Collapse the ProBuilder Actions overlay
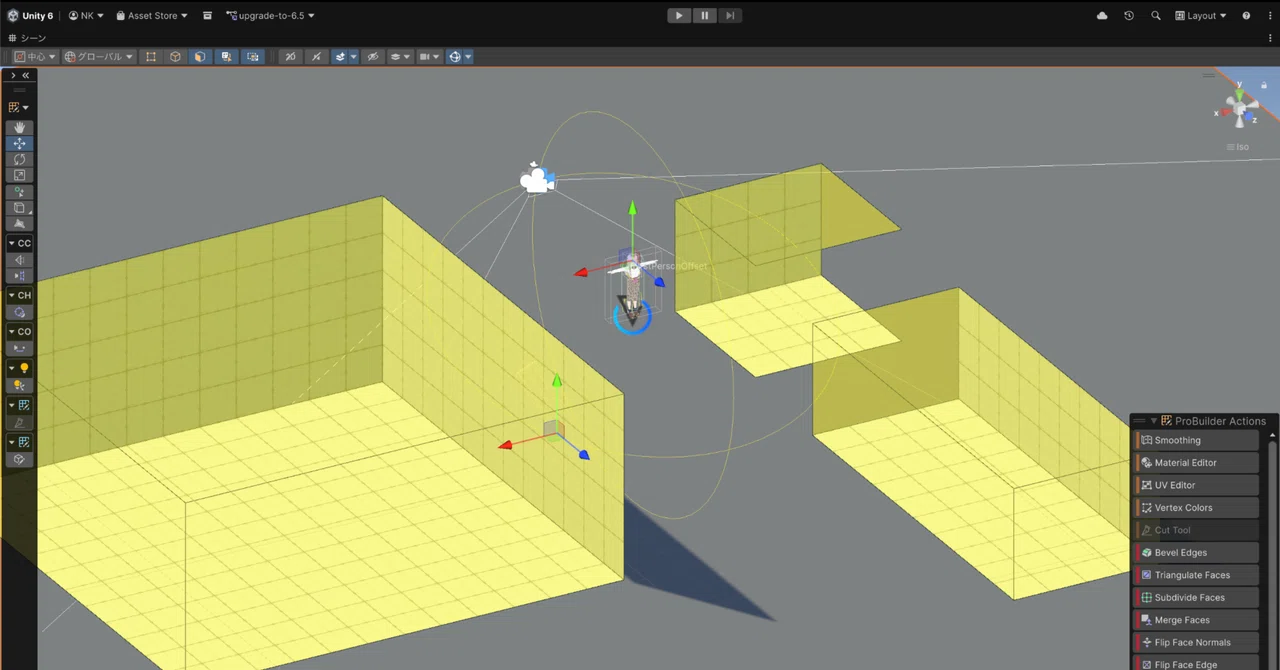This screenshot has height=670, width=1280. [1153, 421]
